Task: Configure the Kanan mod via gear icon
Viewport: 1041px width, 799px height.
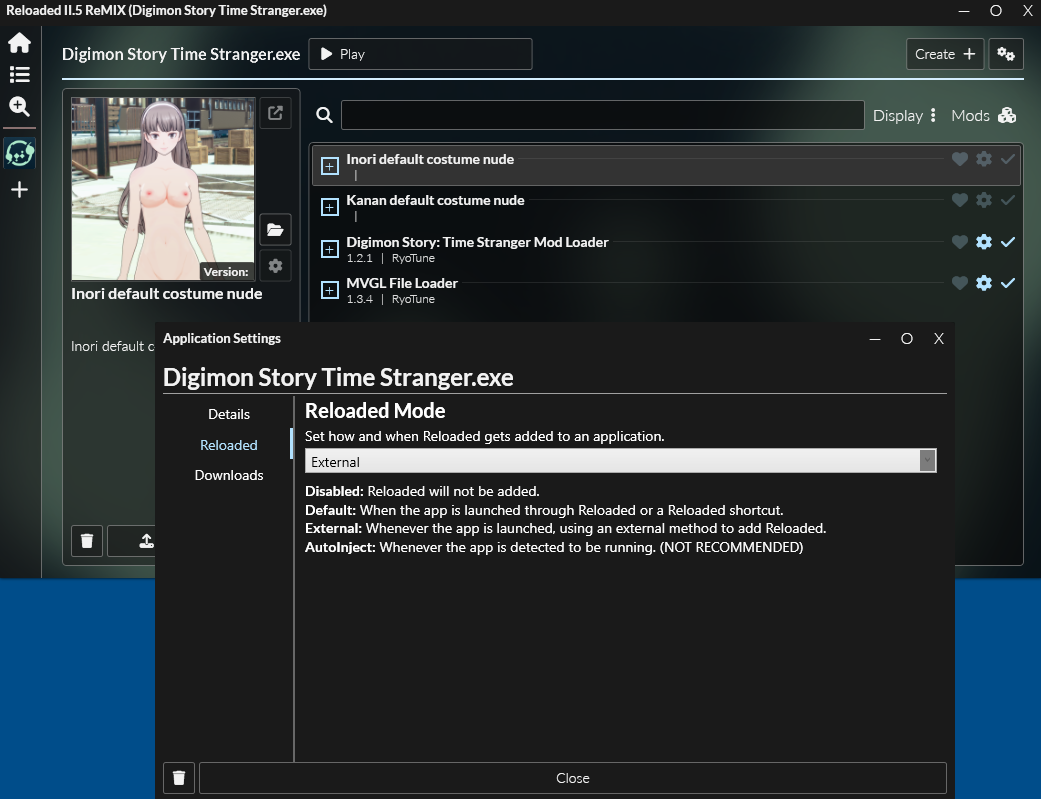Action: [984, 200]
